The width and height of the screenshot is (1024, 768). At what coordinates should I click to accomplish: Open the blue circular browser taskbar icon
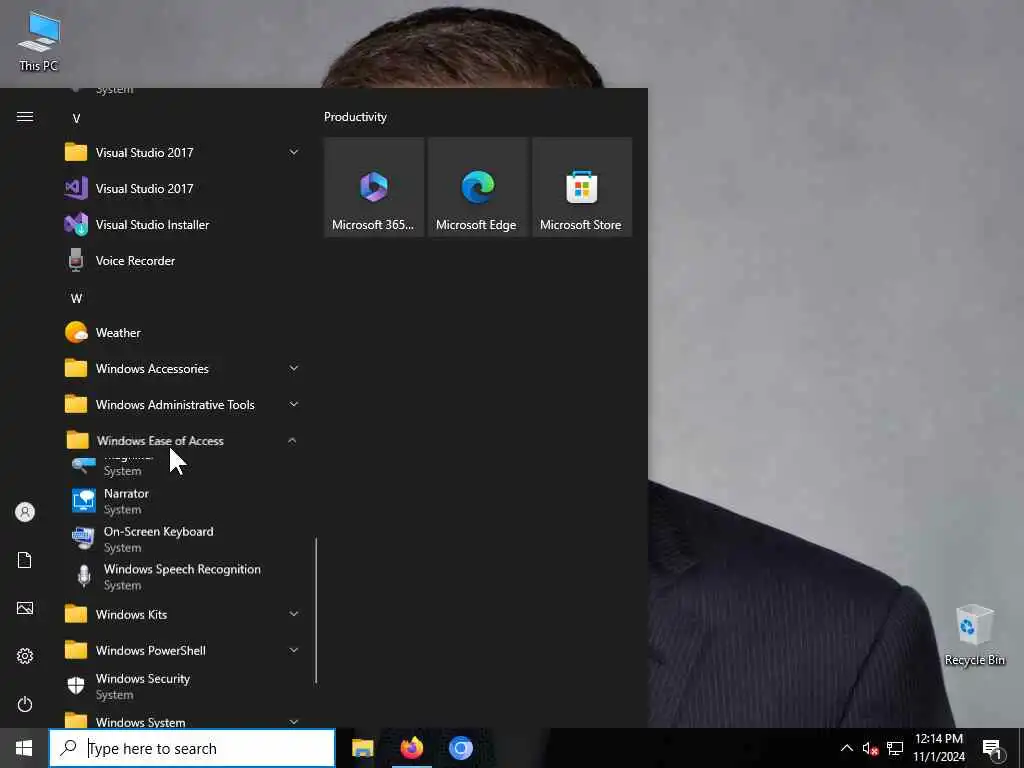[x=460, y=748]
